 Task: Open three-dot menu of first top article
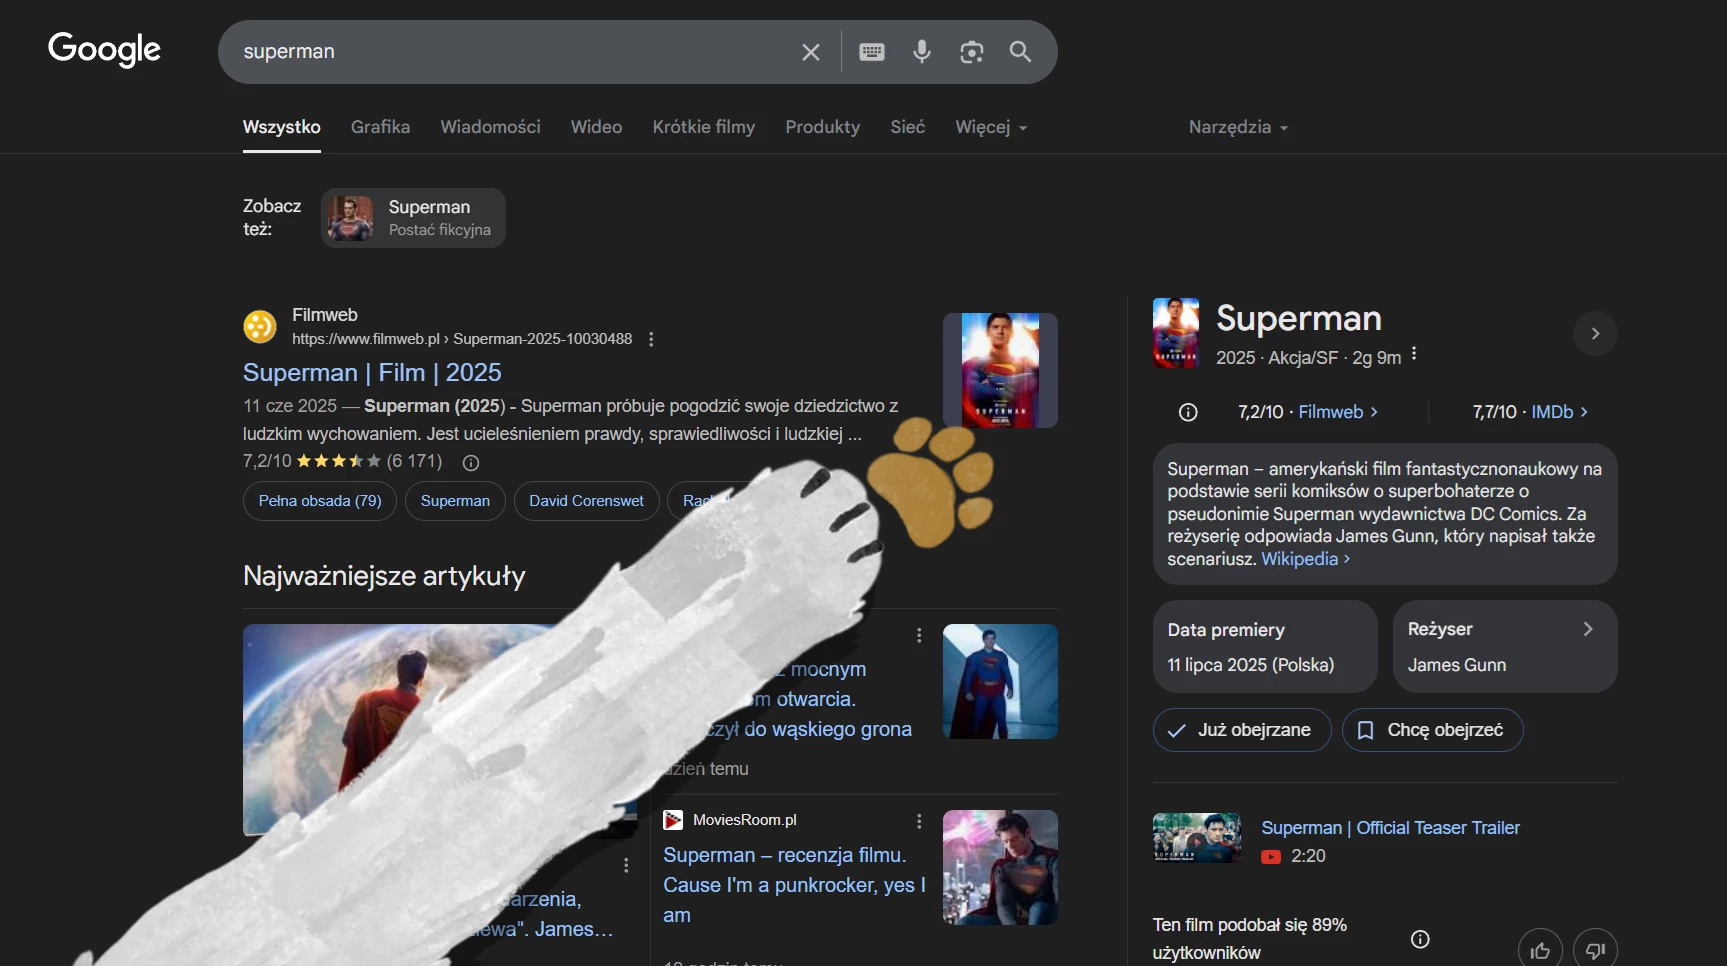[x=919, y=635]
